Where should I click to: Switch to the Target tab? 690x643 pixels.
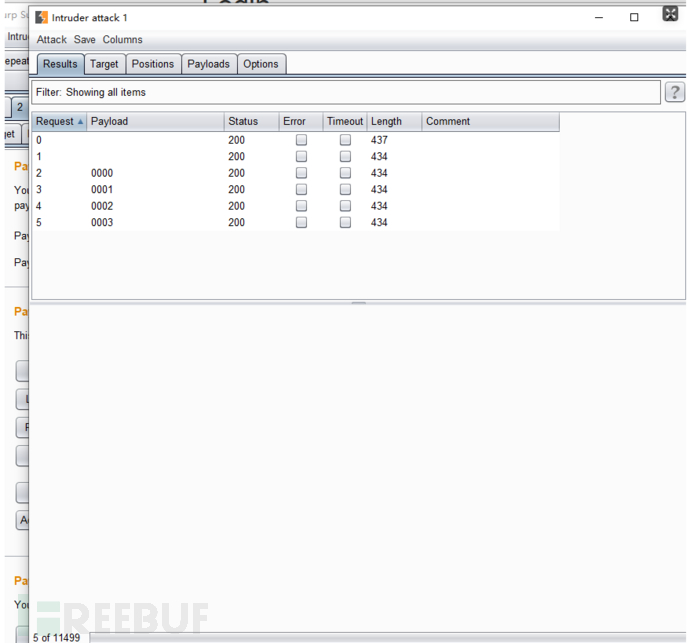click(x=104, y=64)
